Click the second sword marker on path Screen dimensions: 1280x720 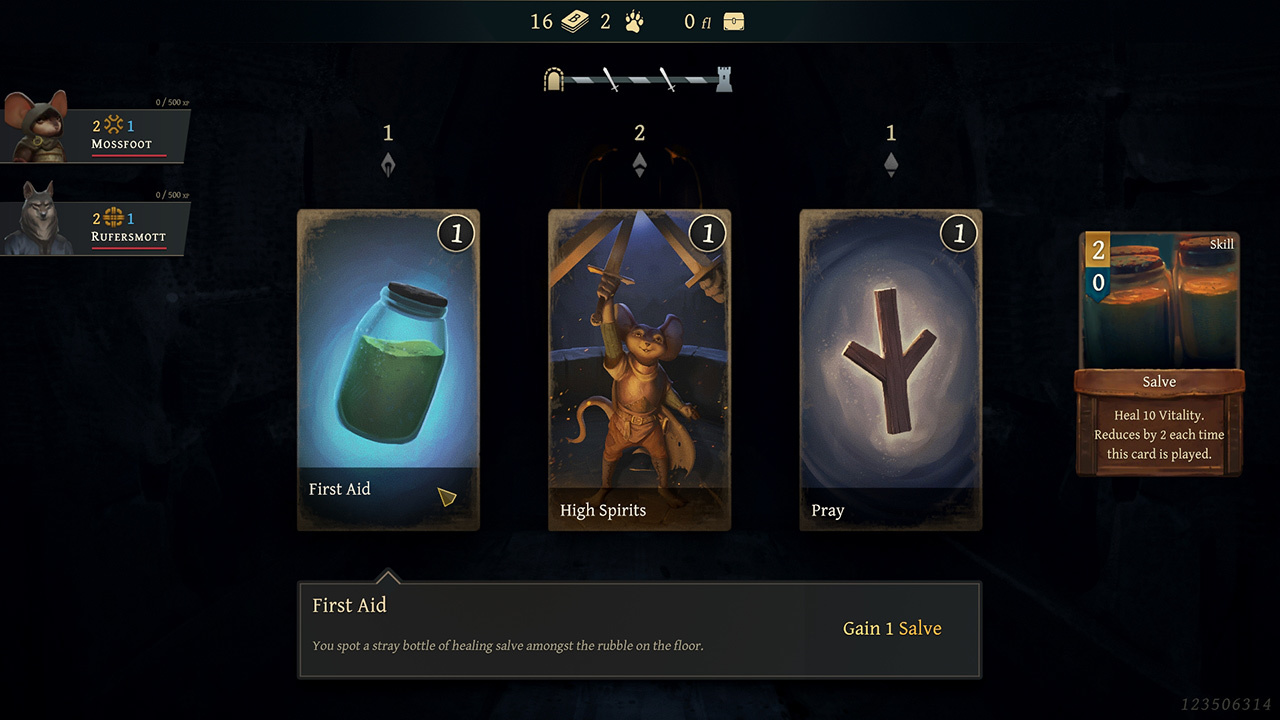point(667,80)
